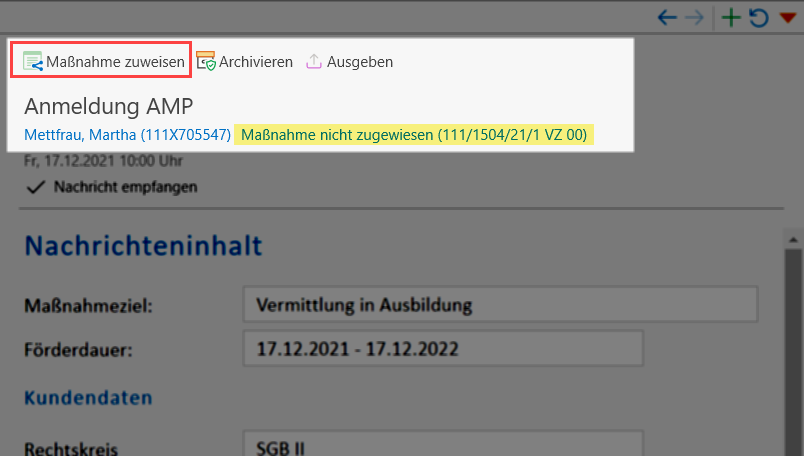
Task: Click the scrollbar up arrow
Action: click(x=793, y=240)
